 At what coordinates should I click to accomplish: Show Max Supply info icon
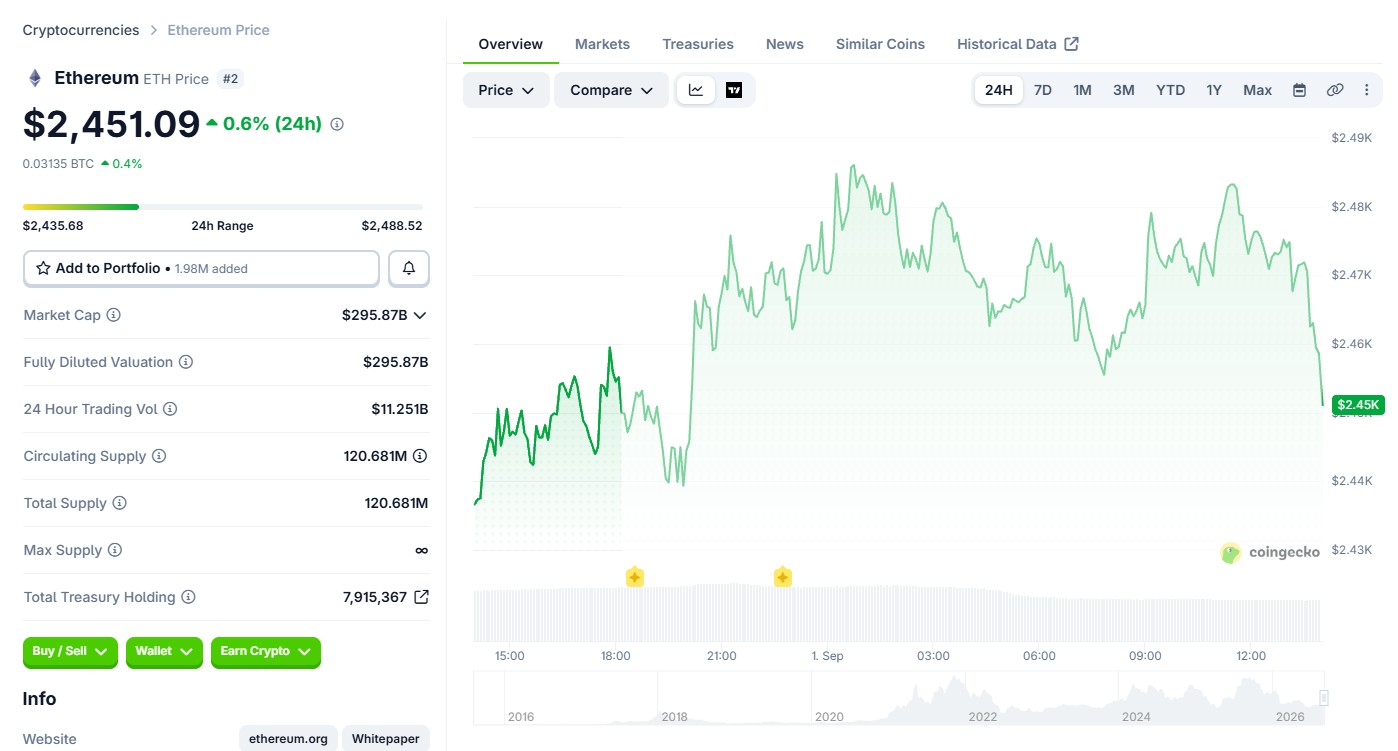[x=115, y=550]
